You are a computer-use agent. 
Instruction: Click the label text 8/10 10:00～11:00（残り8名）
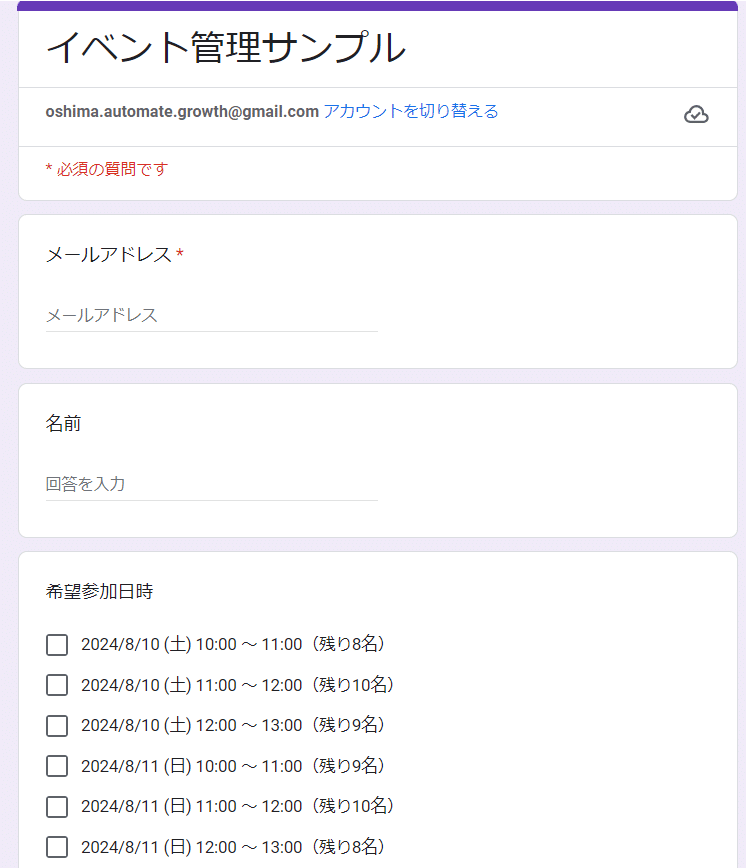pyautogui.click(x=233, y=644)
